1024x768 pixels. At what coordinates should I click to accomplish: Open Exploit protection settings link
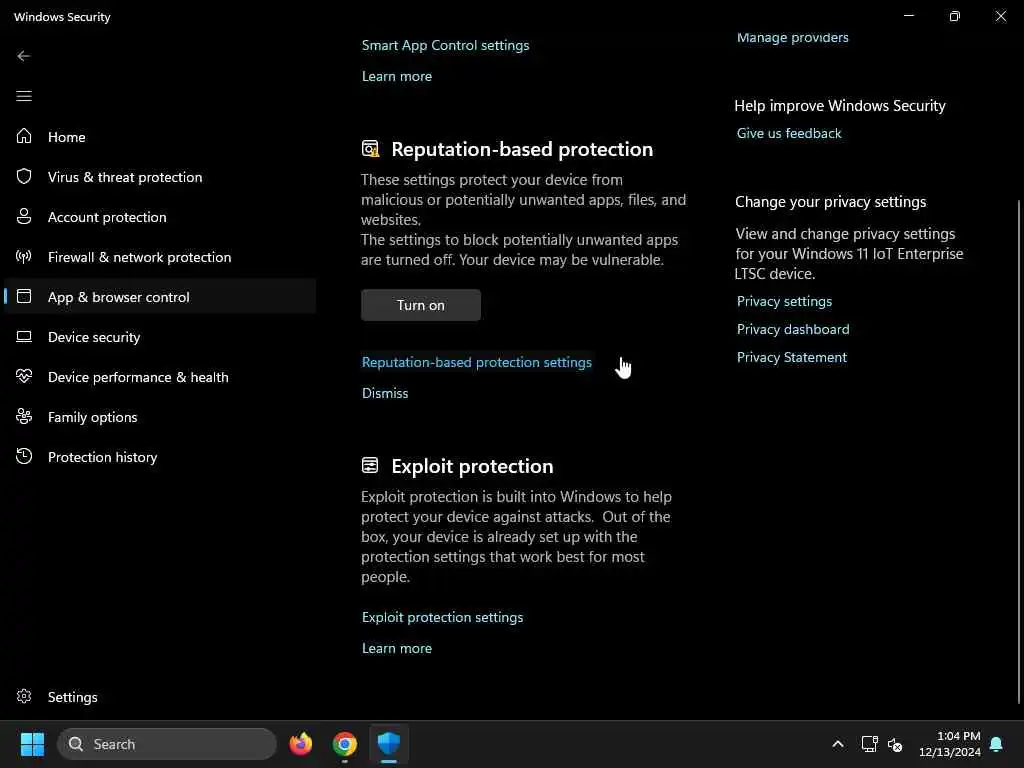pyautogui.click(x=442, y=617)
